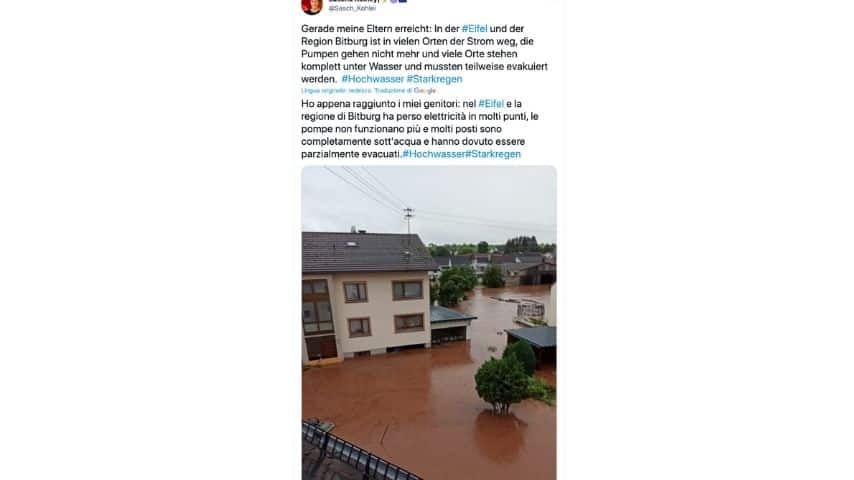Click the beige house in the flood photo
The height and width of the screenshot is (480, 854).
pos(367,297)
